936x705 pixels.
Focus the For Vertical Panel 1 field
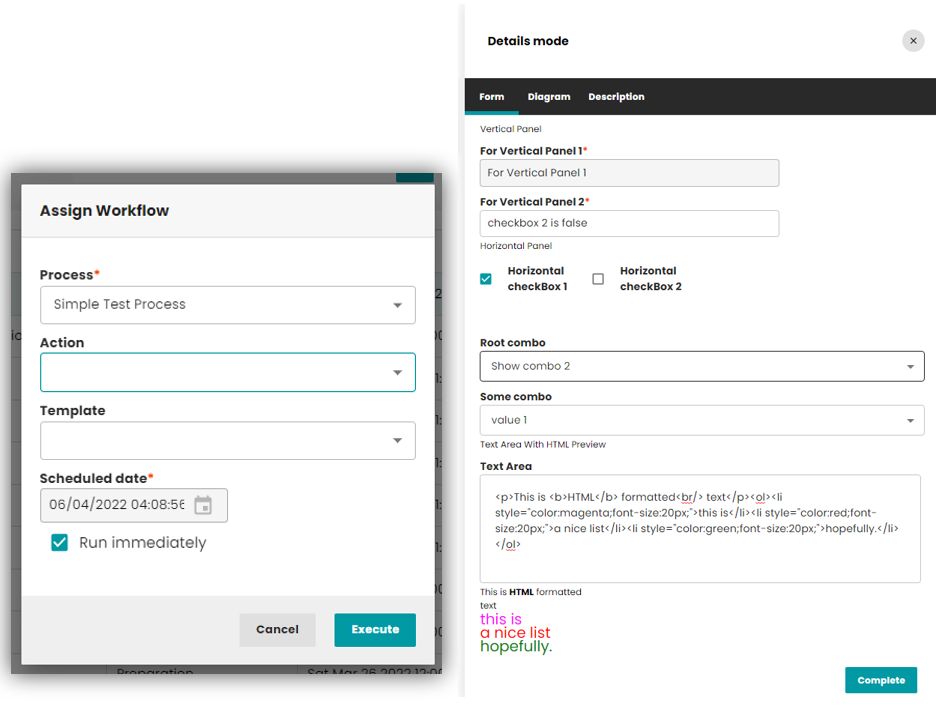(629, 173)
